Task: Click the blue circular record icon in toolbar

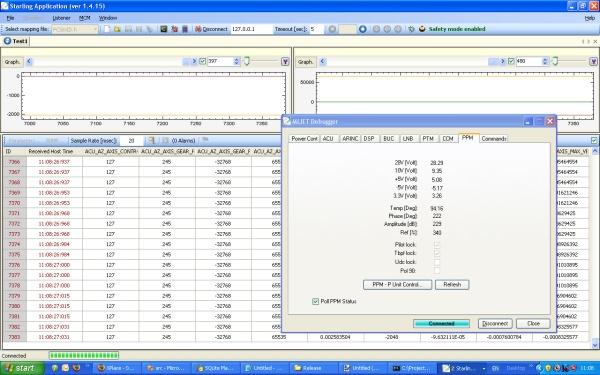Action: pos(362,29)
